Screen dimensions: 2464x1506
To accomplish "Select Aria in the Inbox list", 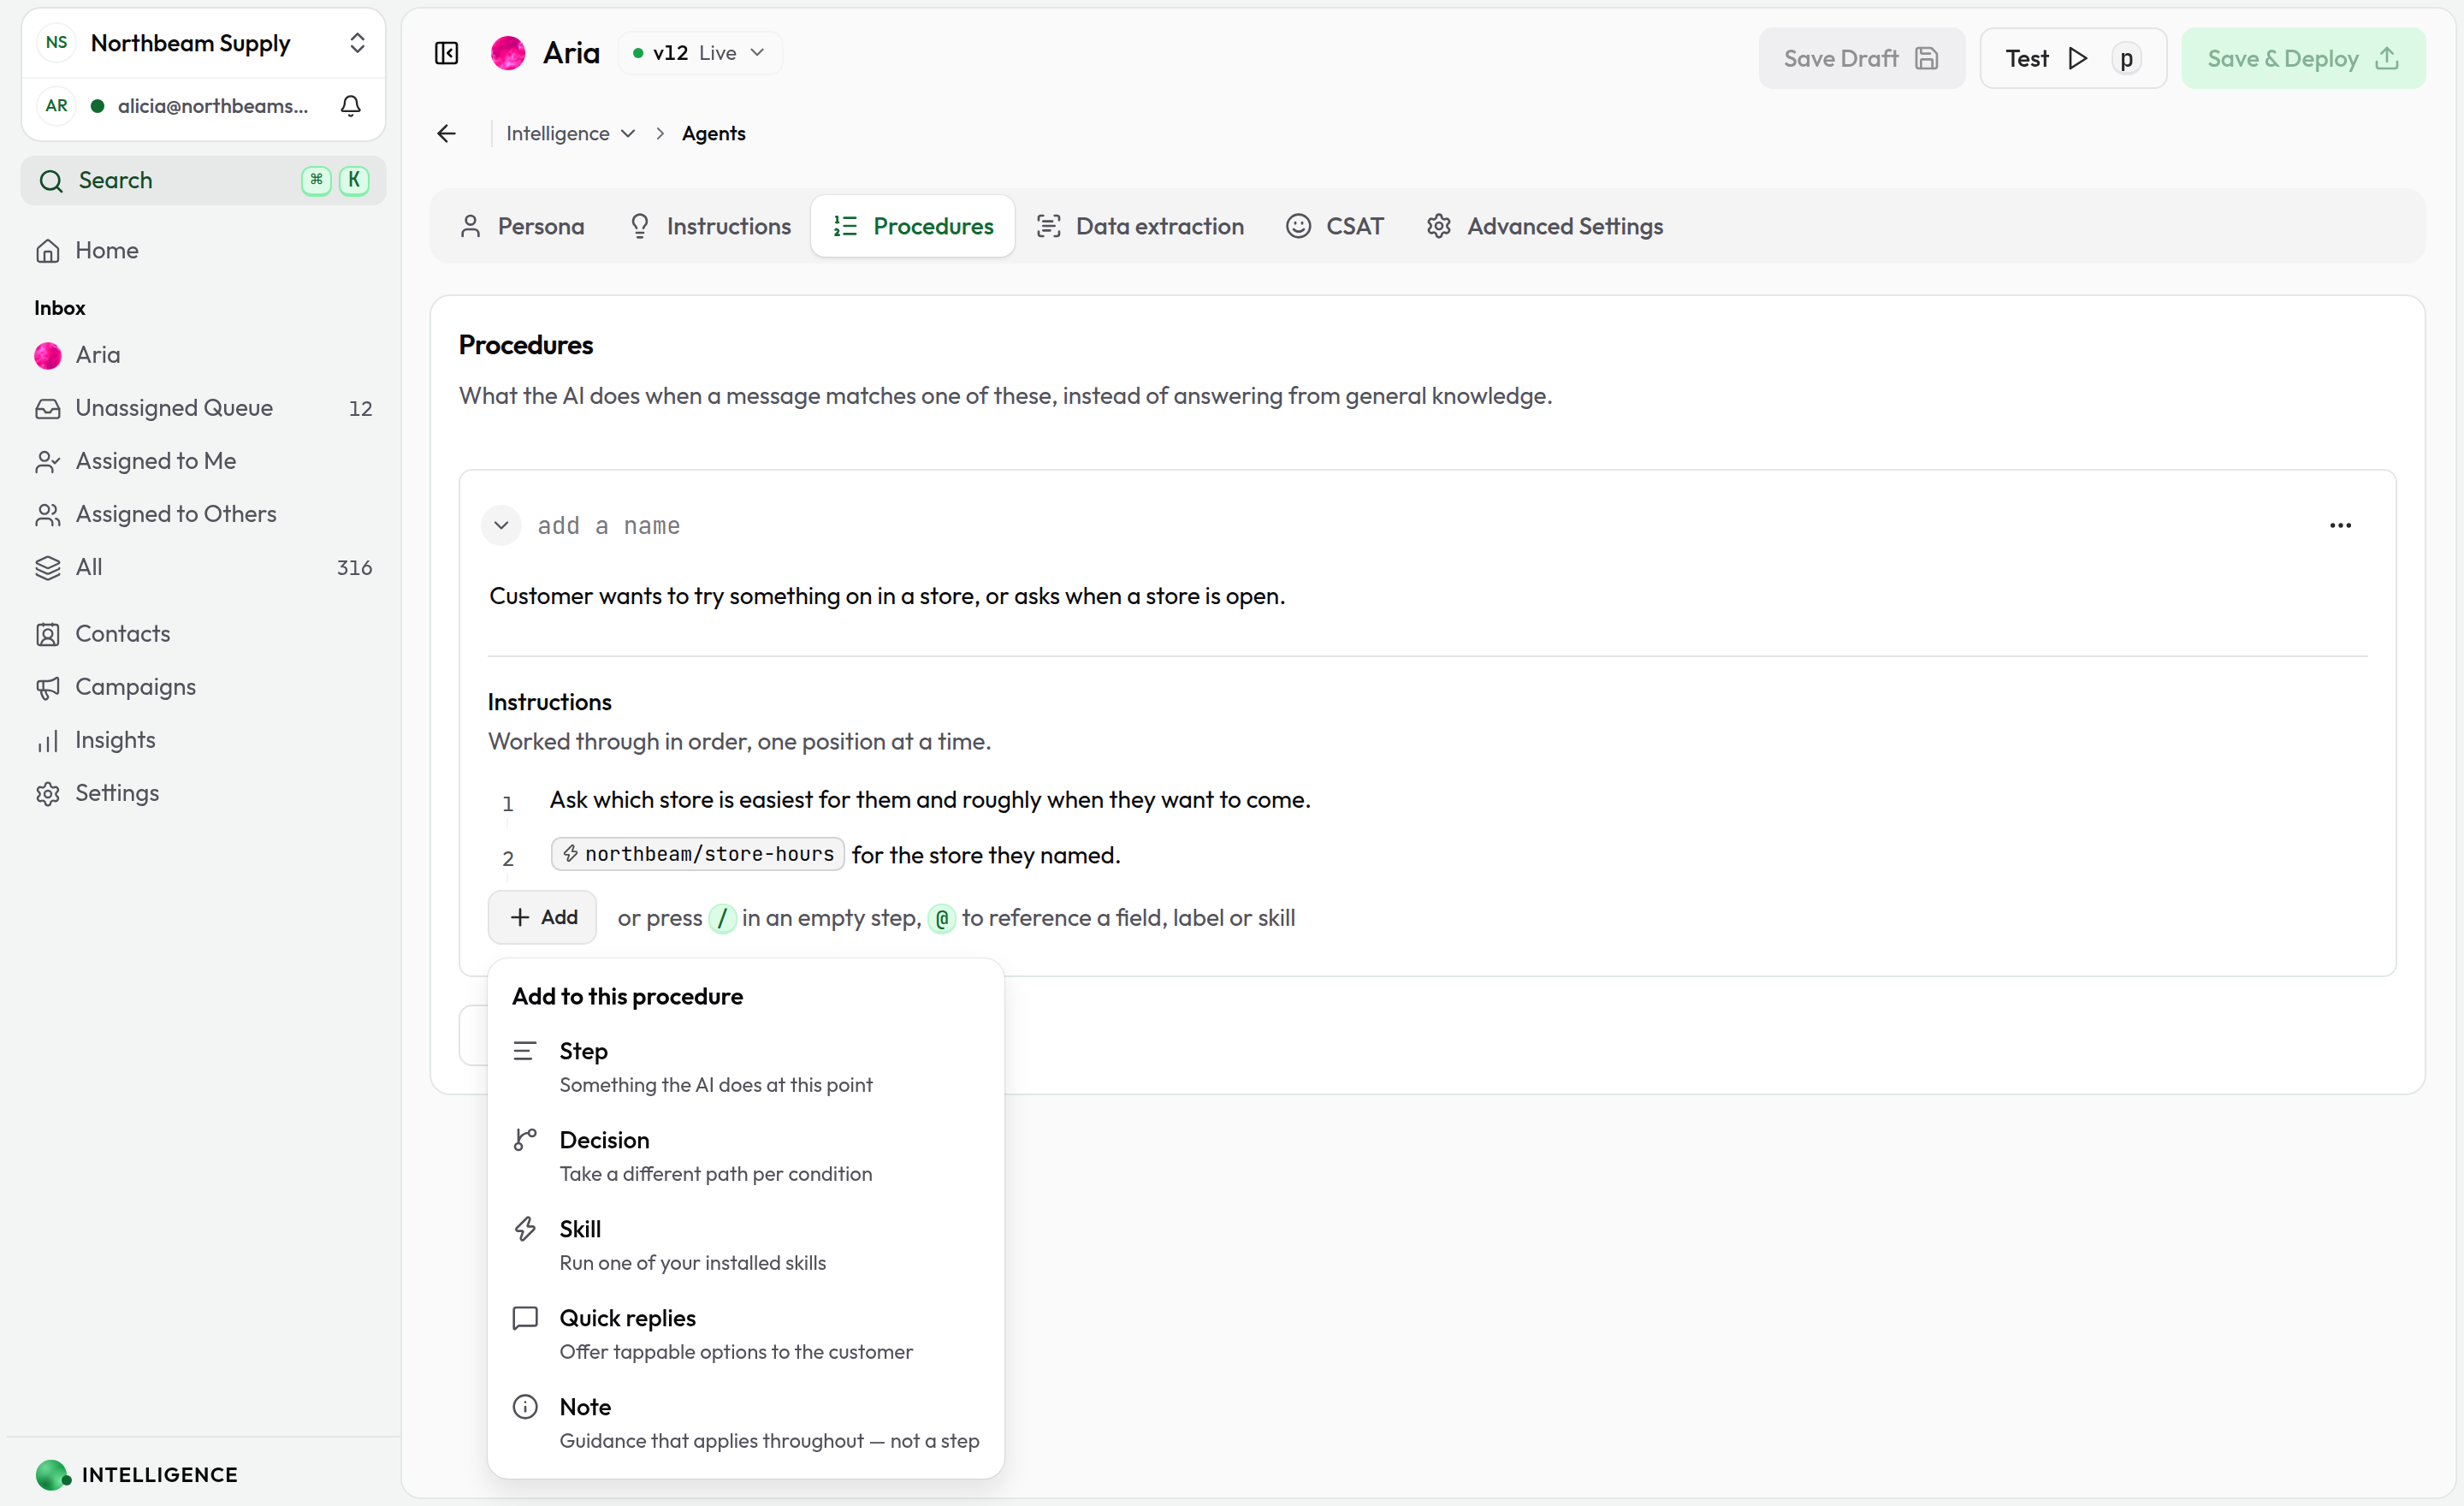I will [x=203, y=355].
